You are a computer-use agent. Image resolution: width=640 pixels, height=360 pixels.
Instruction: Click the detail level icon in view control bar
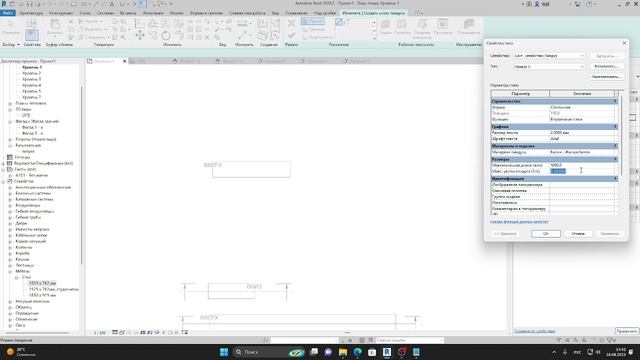click(x=115, y=333)
